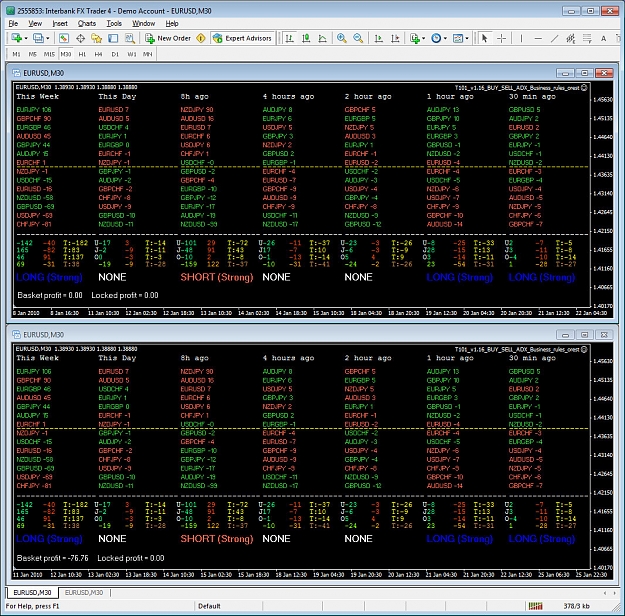Click the Periods clock icon
This screenshot has width=625, height=616.
436,38
